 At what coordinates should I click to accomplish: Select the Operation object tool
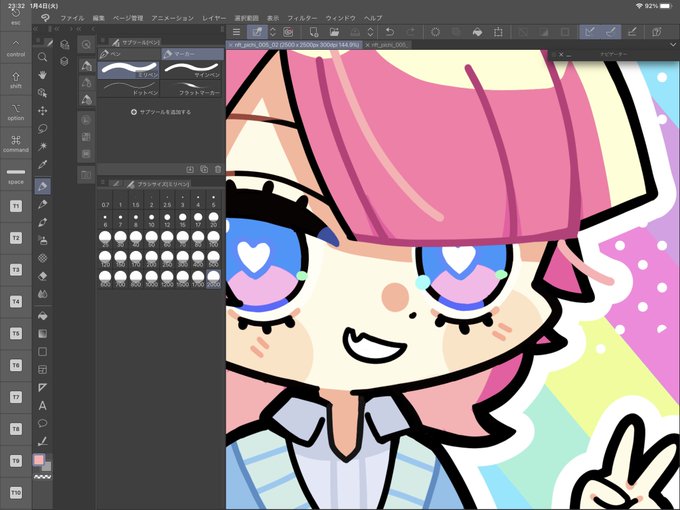tap(42, 93)
